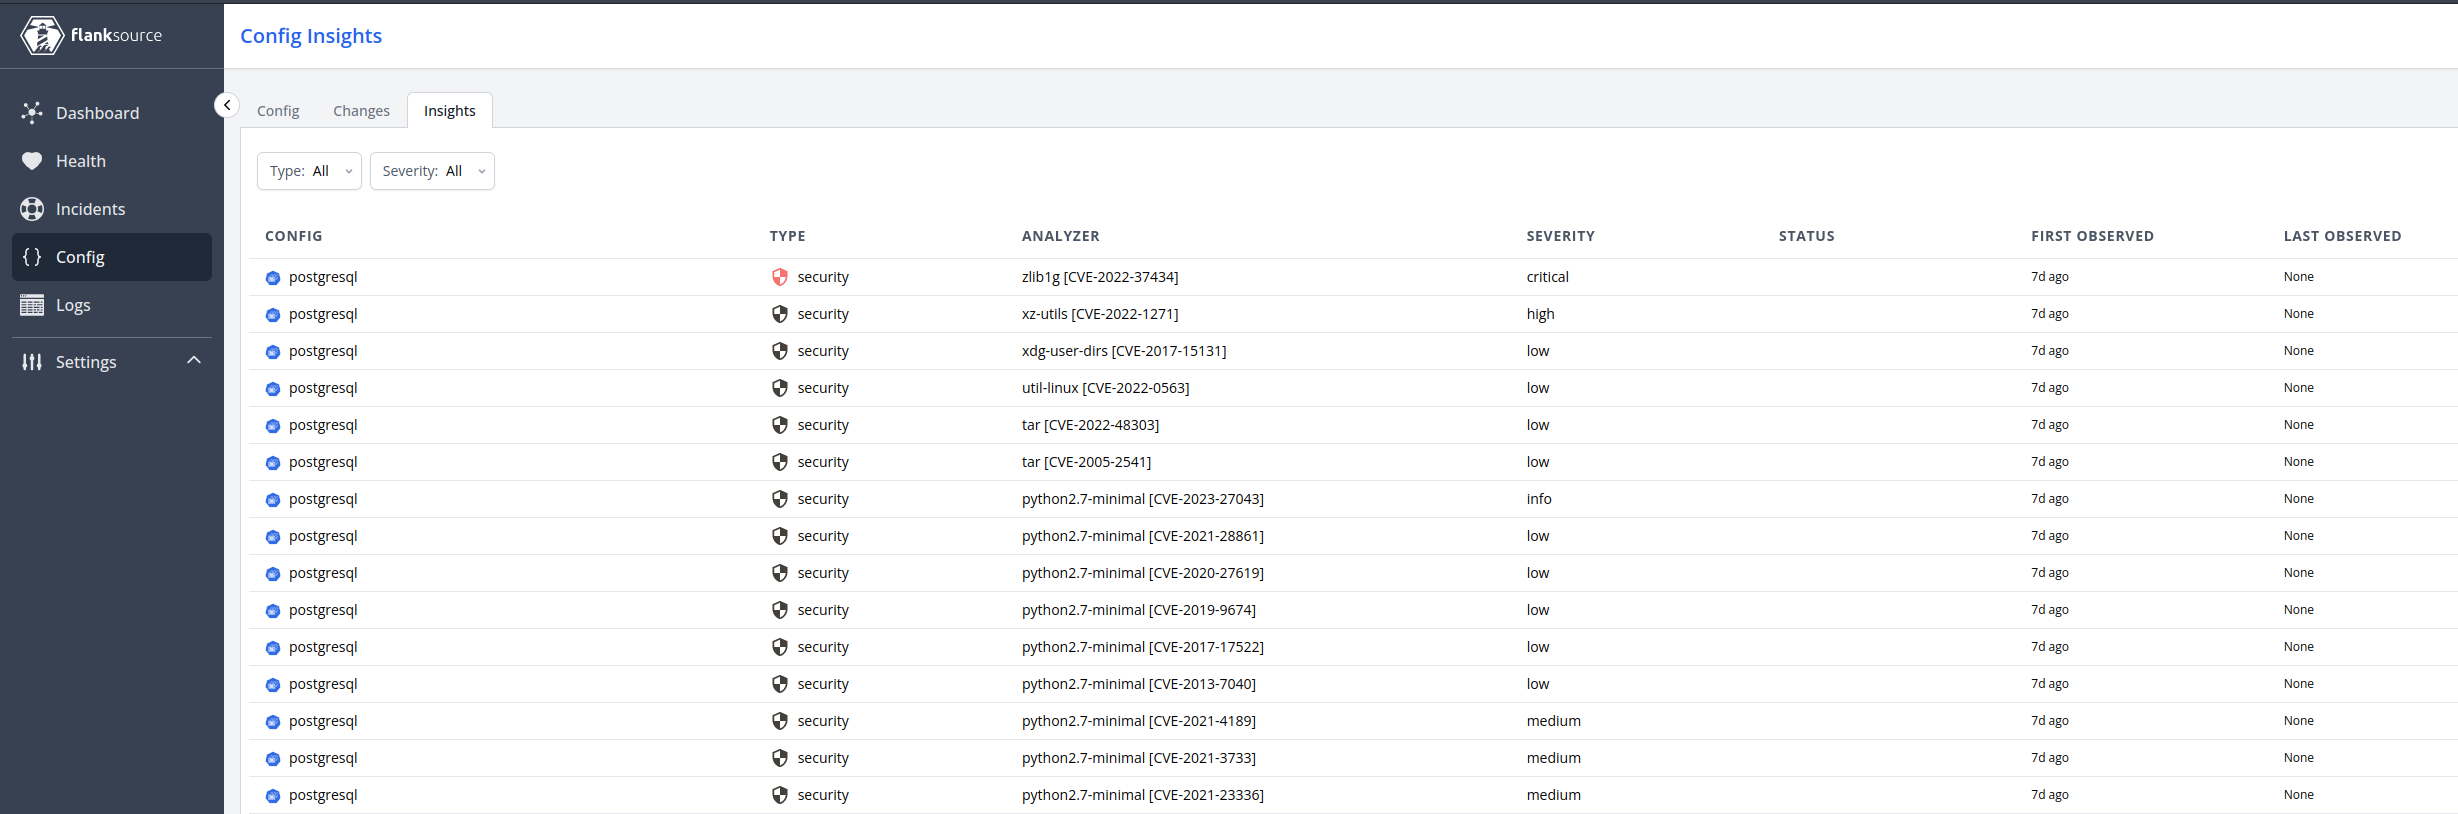
Task: Click the Logs sidebar icon
Action: 32,305
